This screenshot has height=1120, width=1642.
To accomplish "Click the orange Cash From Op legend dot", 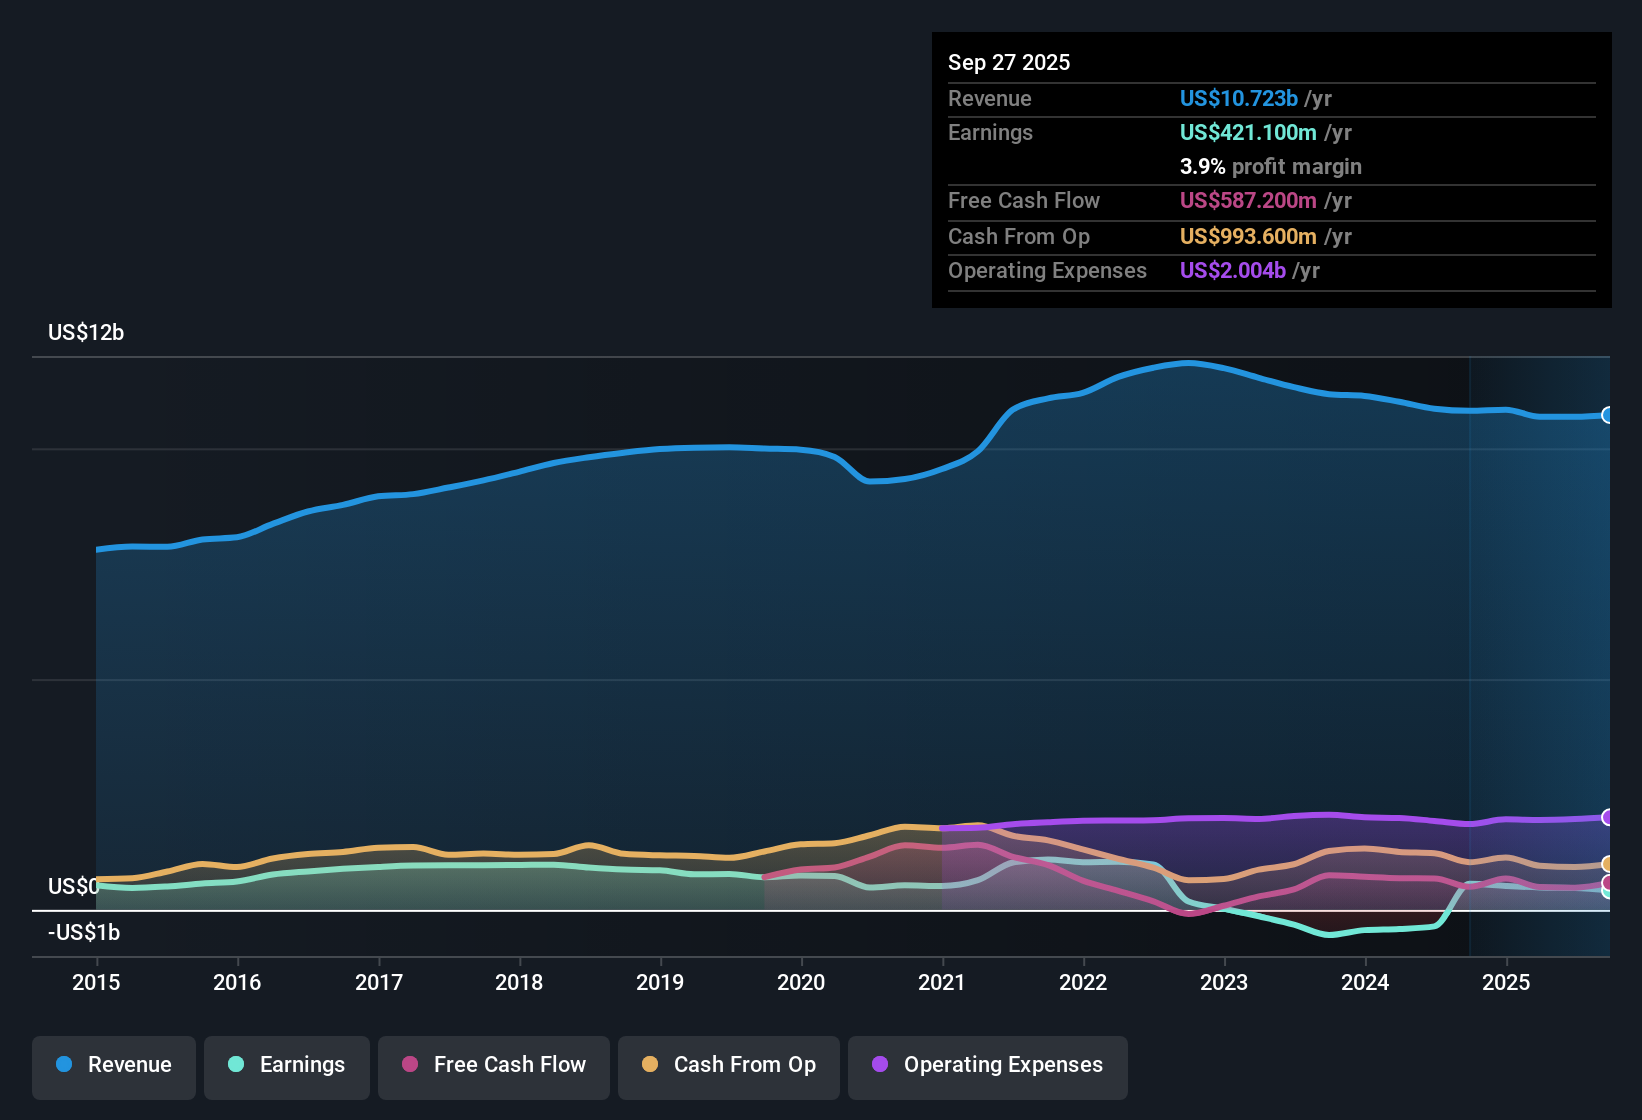I will (x=649, y=1065).
